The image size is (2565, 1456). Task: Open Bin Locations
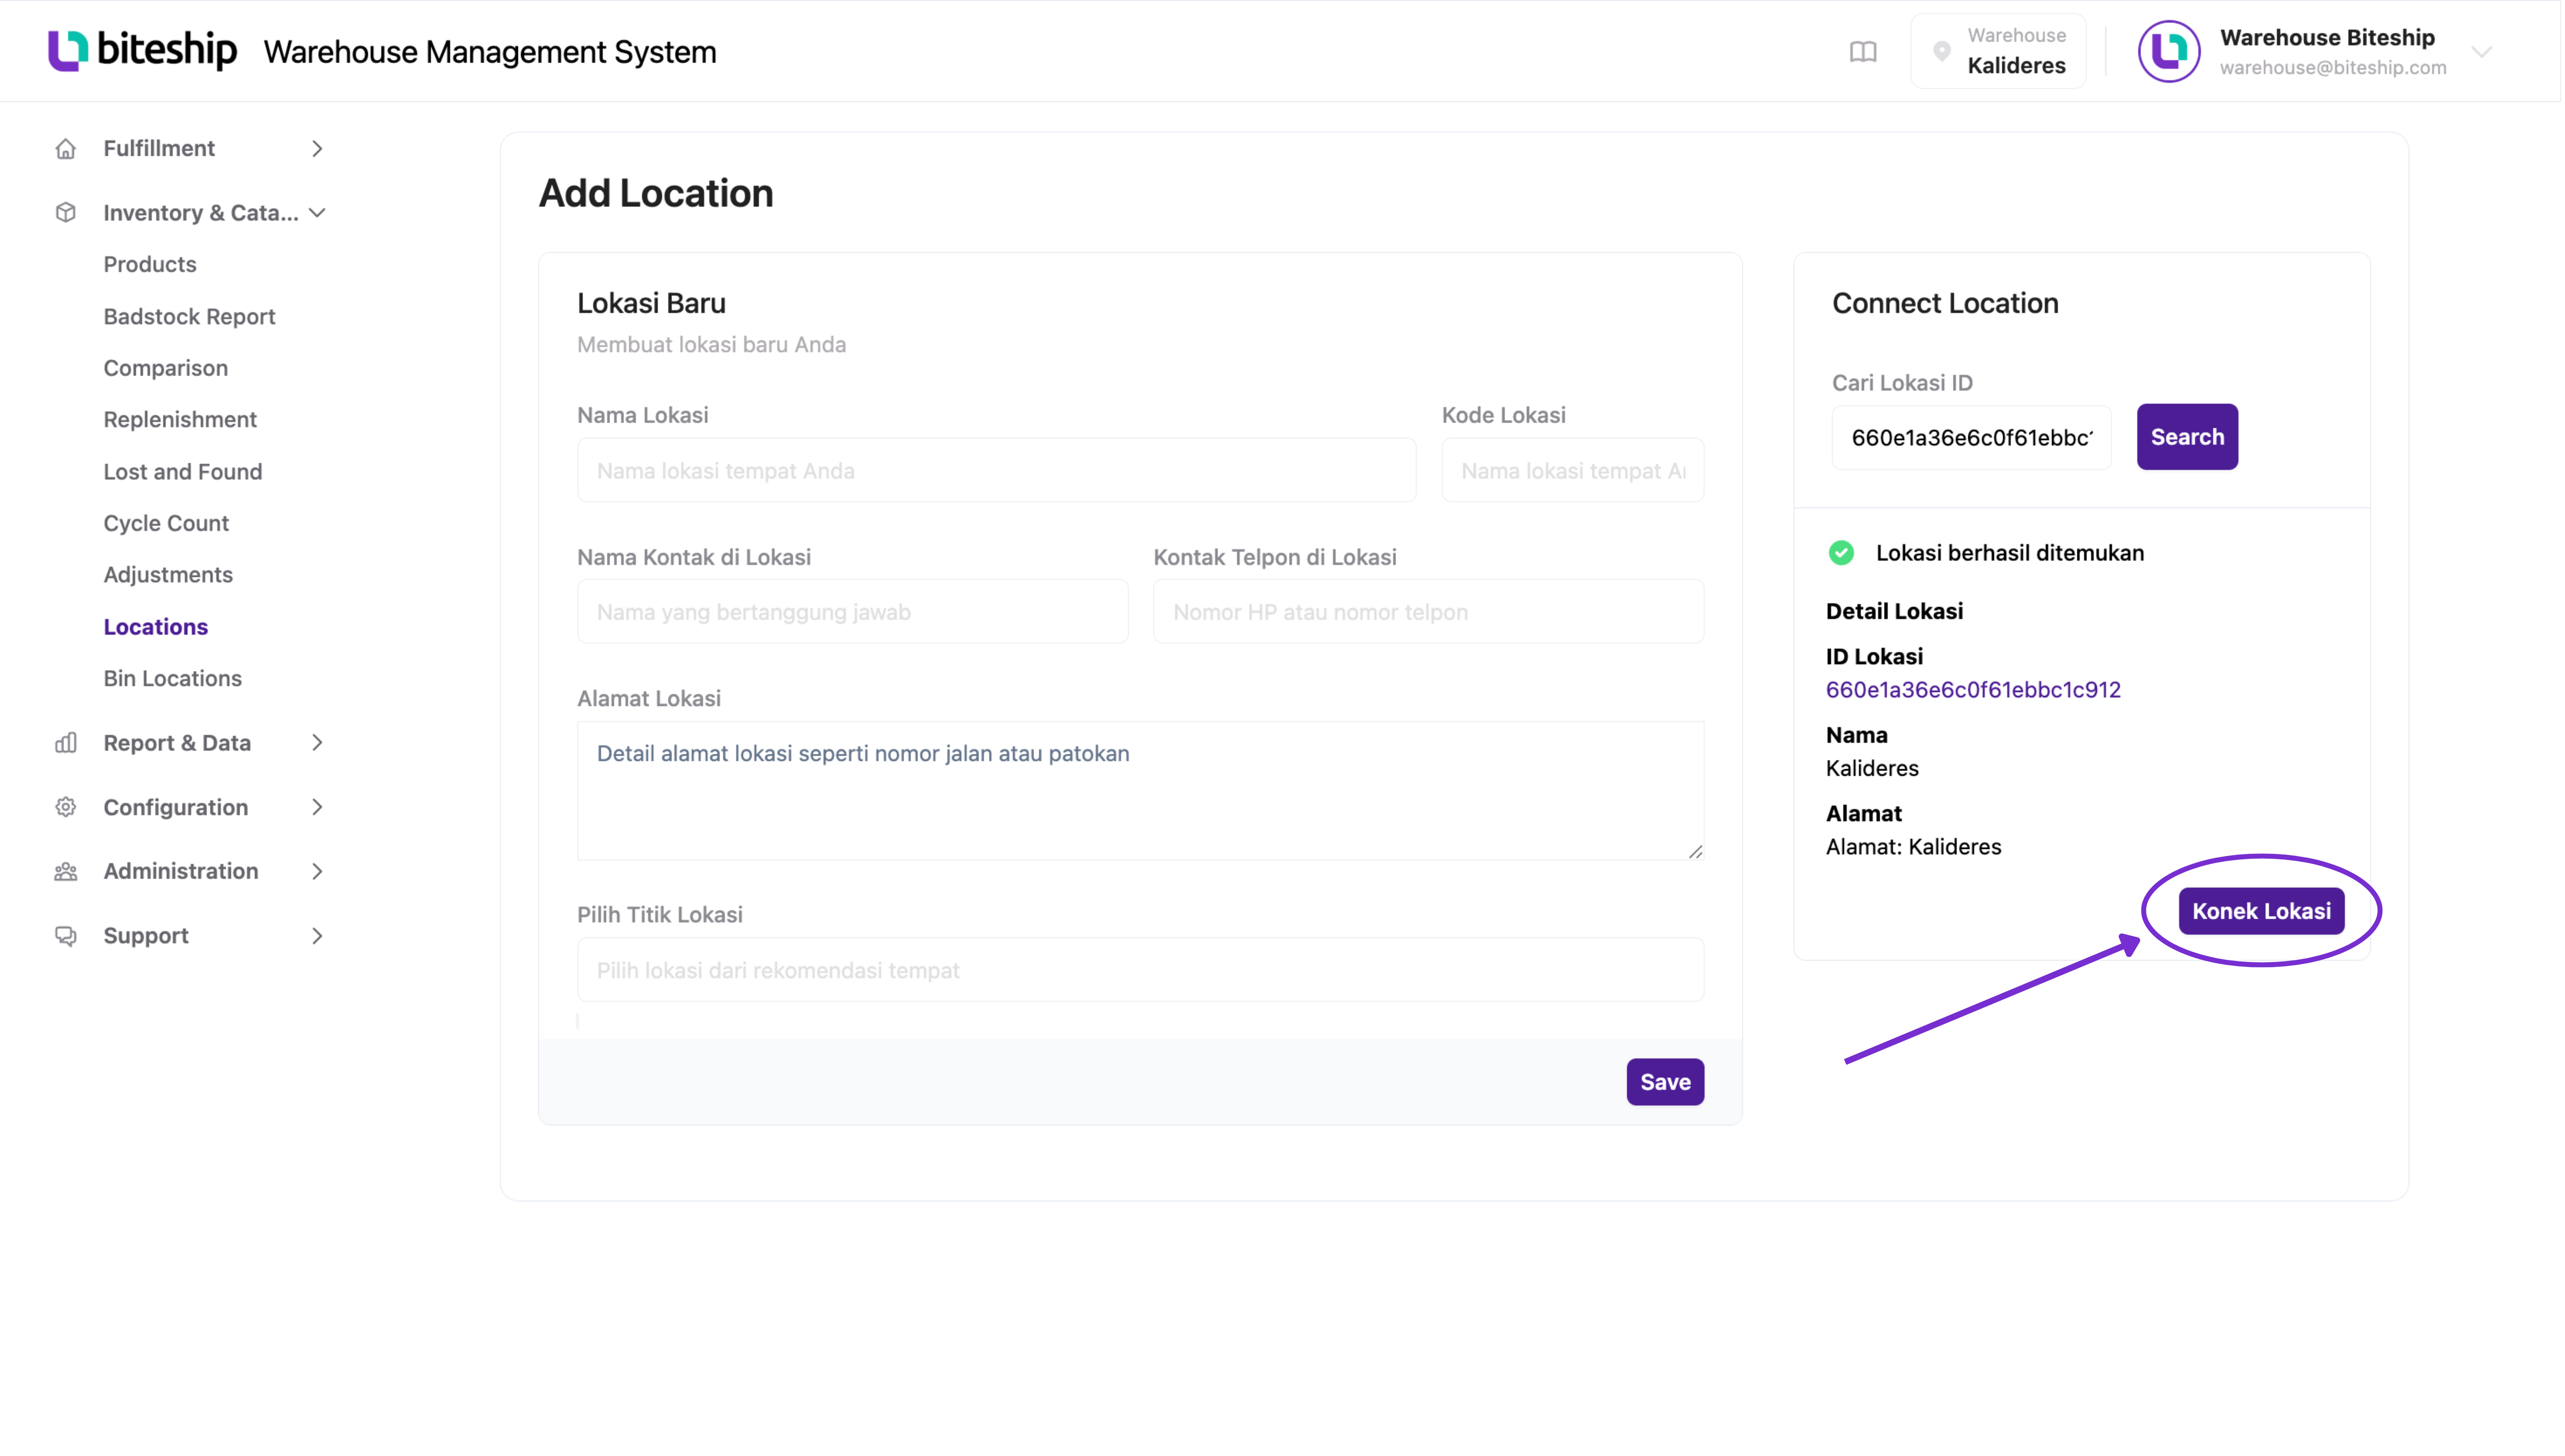pyautogui.click(x=173, y=679)
